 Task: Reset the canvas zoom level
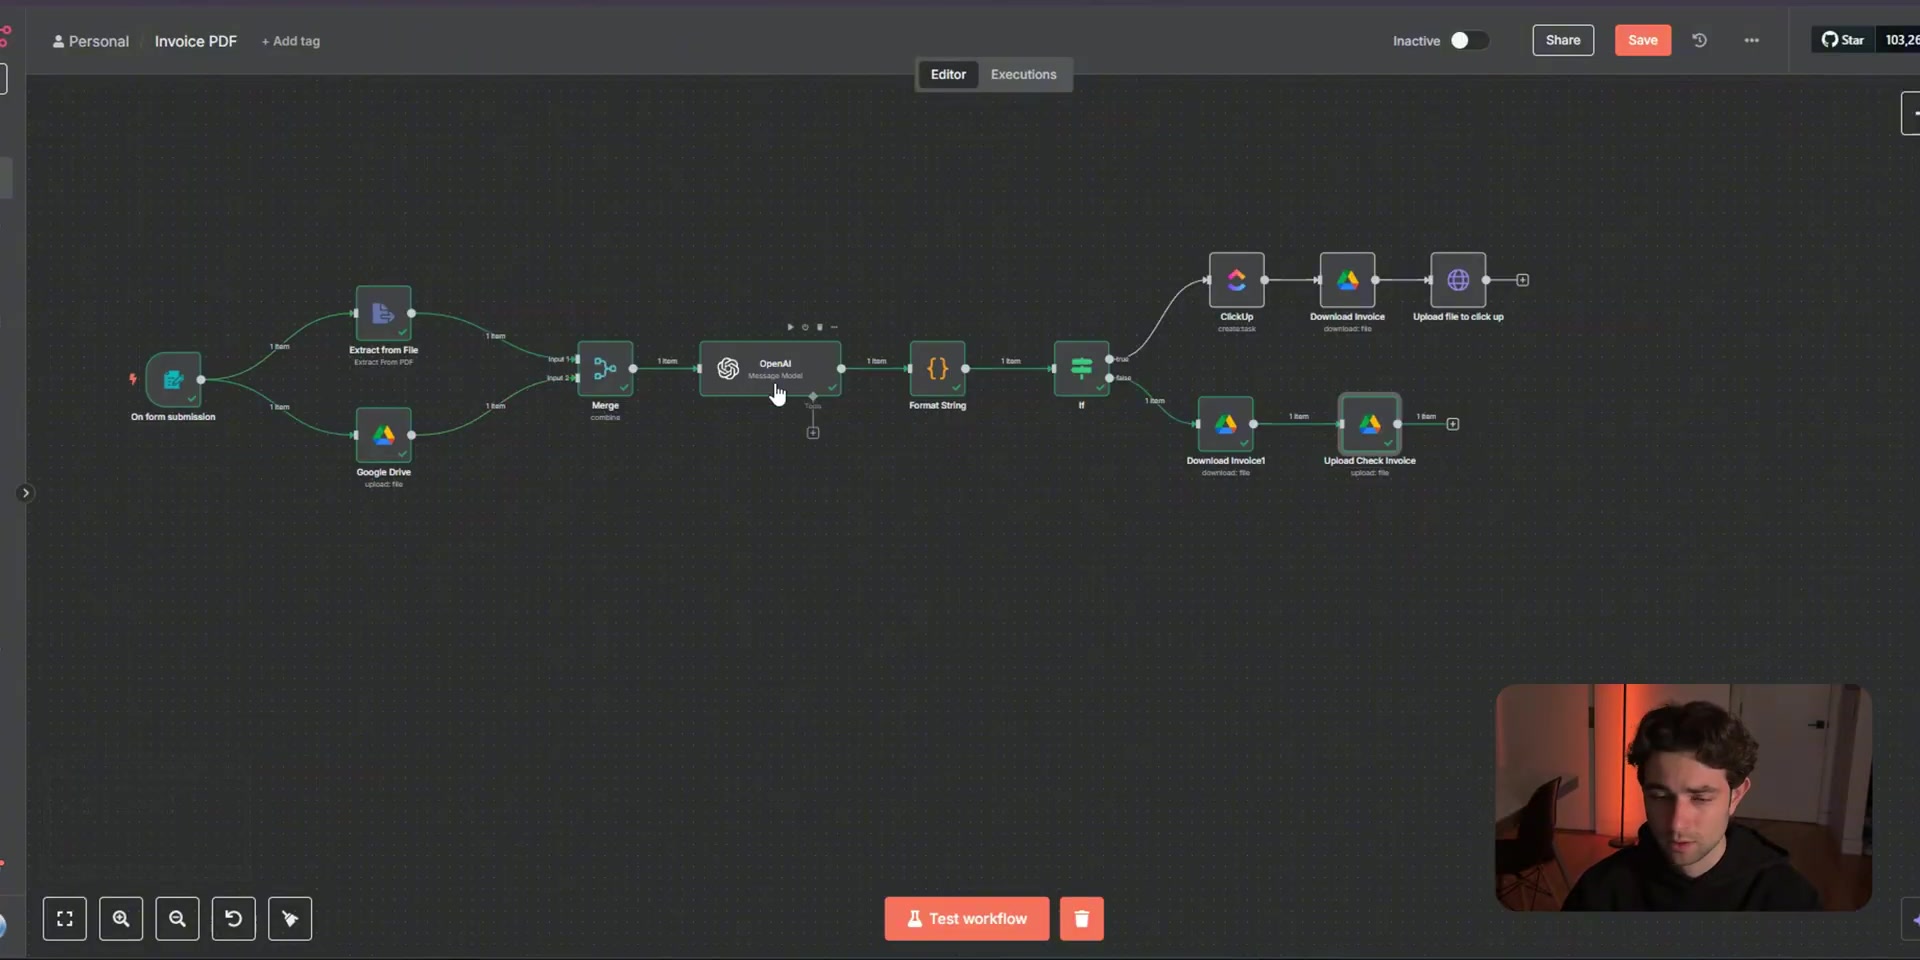233,919
